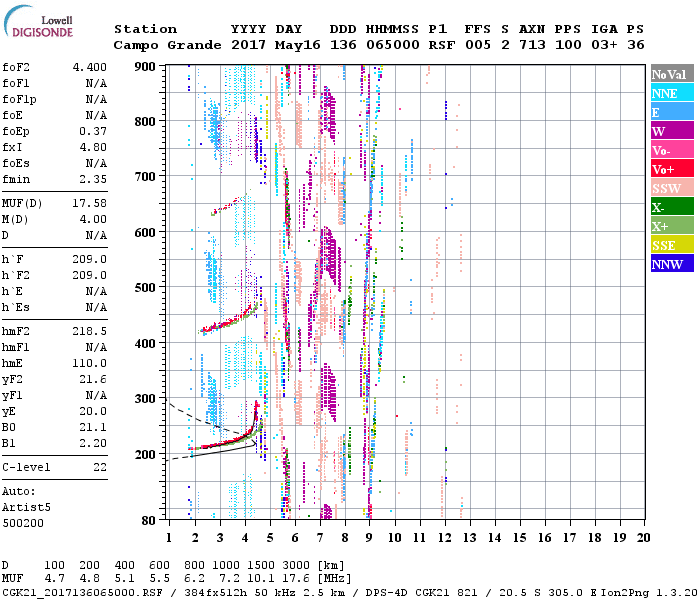
Task: Click the MUF(D) value 17.58
Action: coord(90,203)
